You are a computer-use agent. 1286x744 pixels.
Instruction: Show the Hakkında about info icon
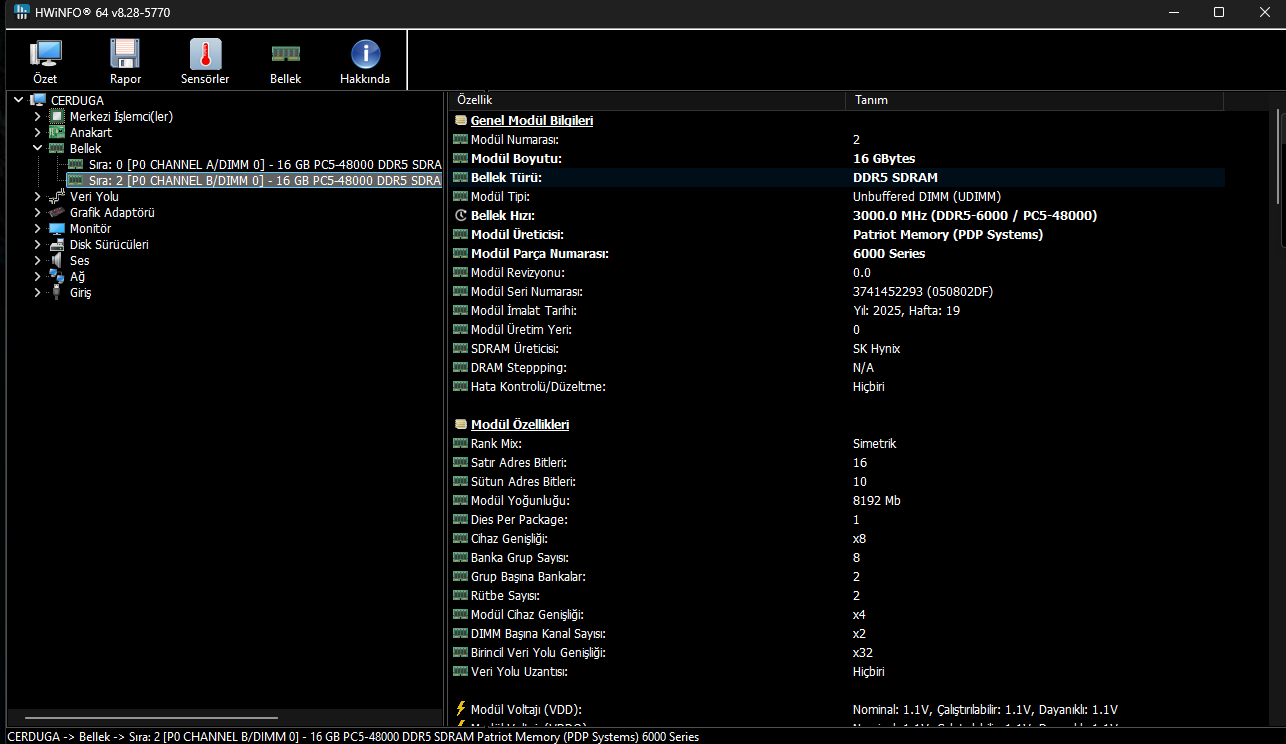365,55
